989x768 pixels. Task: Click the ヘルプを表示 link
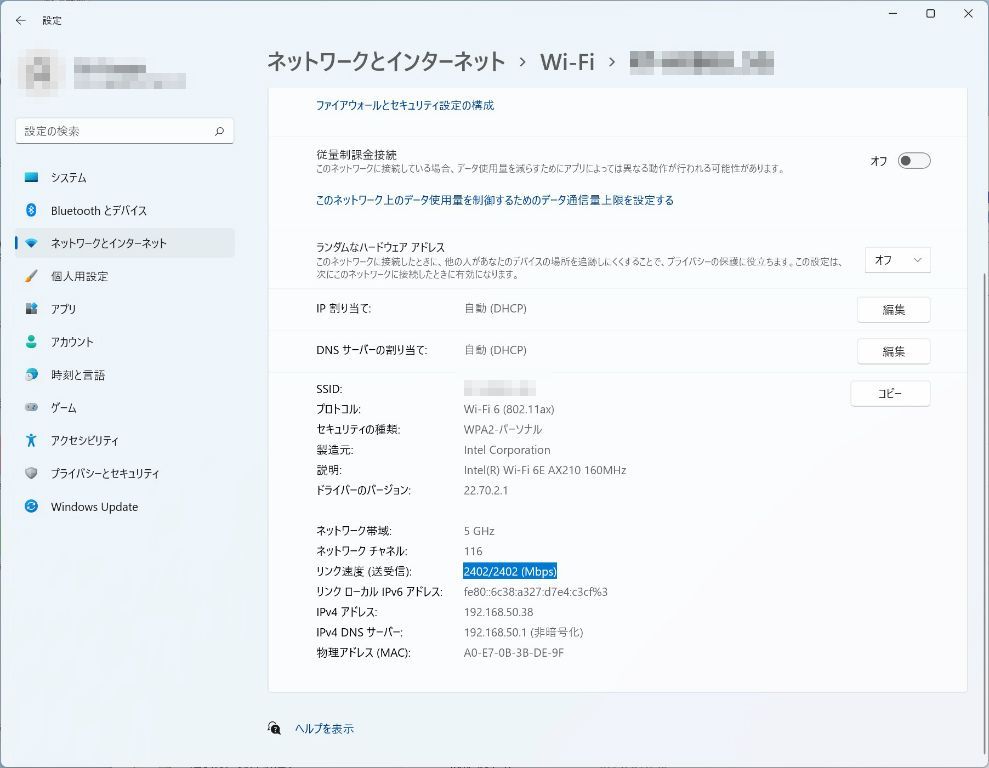point(324,729)
